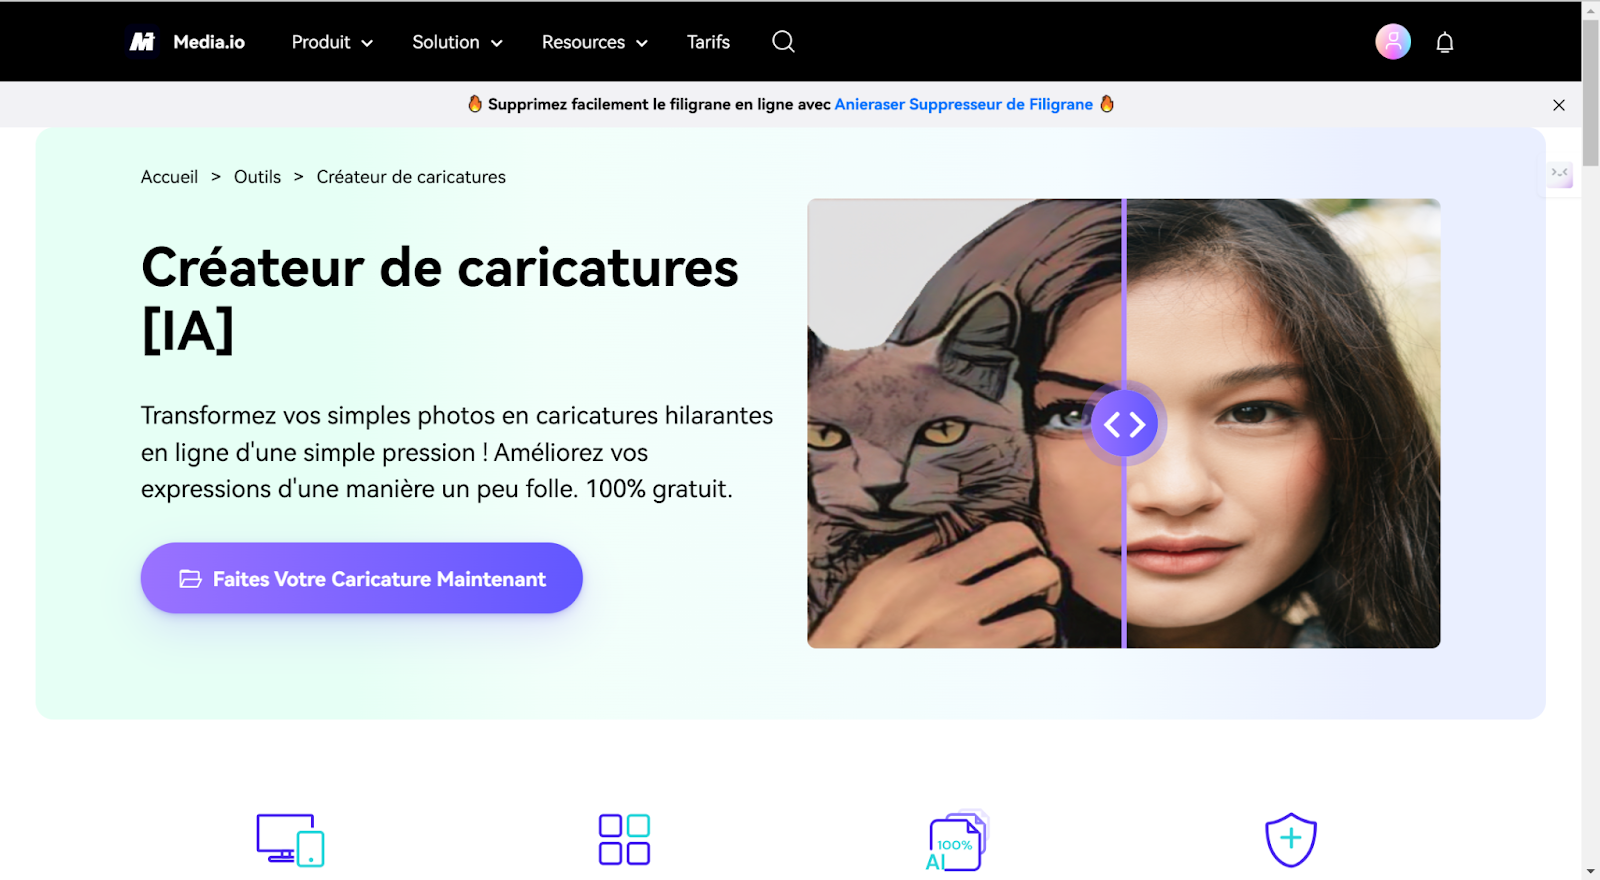Open the user profile avatar

(x=1393, y=42)
